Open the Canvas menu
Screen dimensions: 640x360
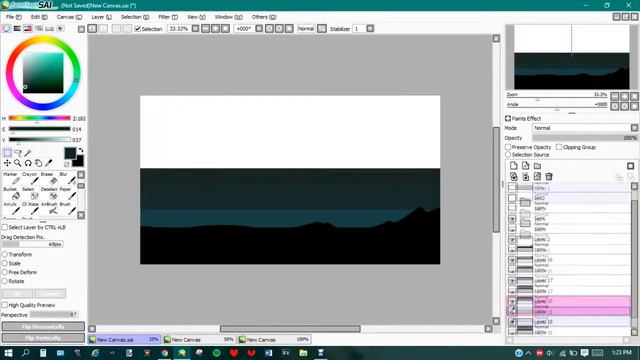click(69, 17)
